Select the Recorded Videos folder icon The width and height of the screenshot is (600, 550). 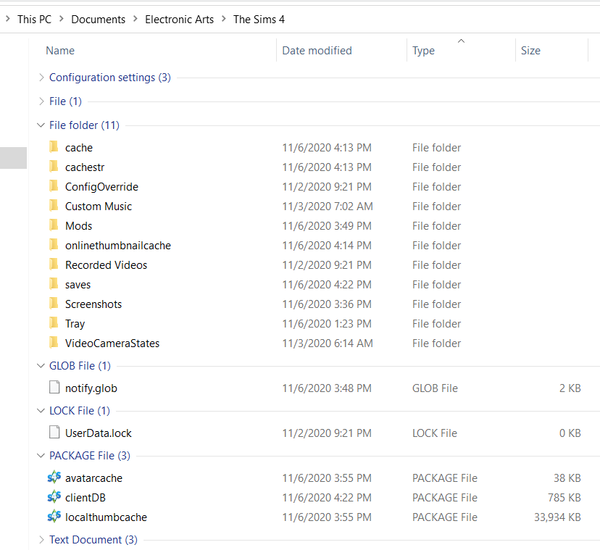[54, 264]
